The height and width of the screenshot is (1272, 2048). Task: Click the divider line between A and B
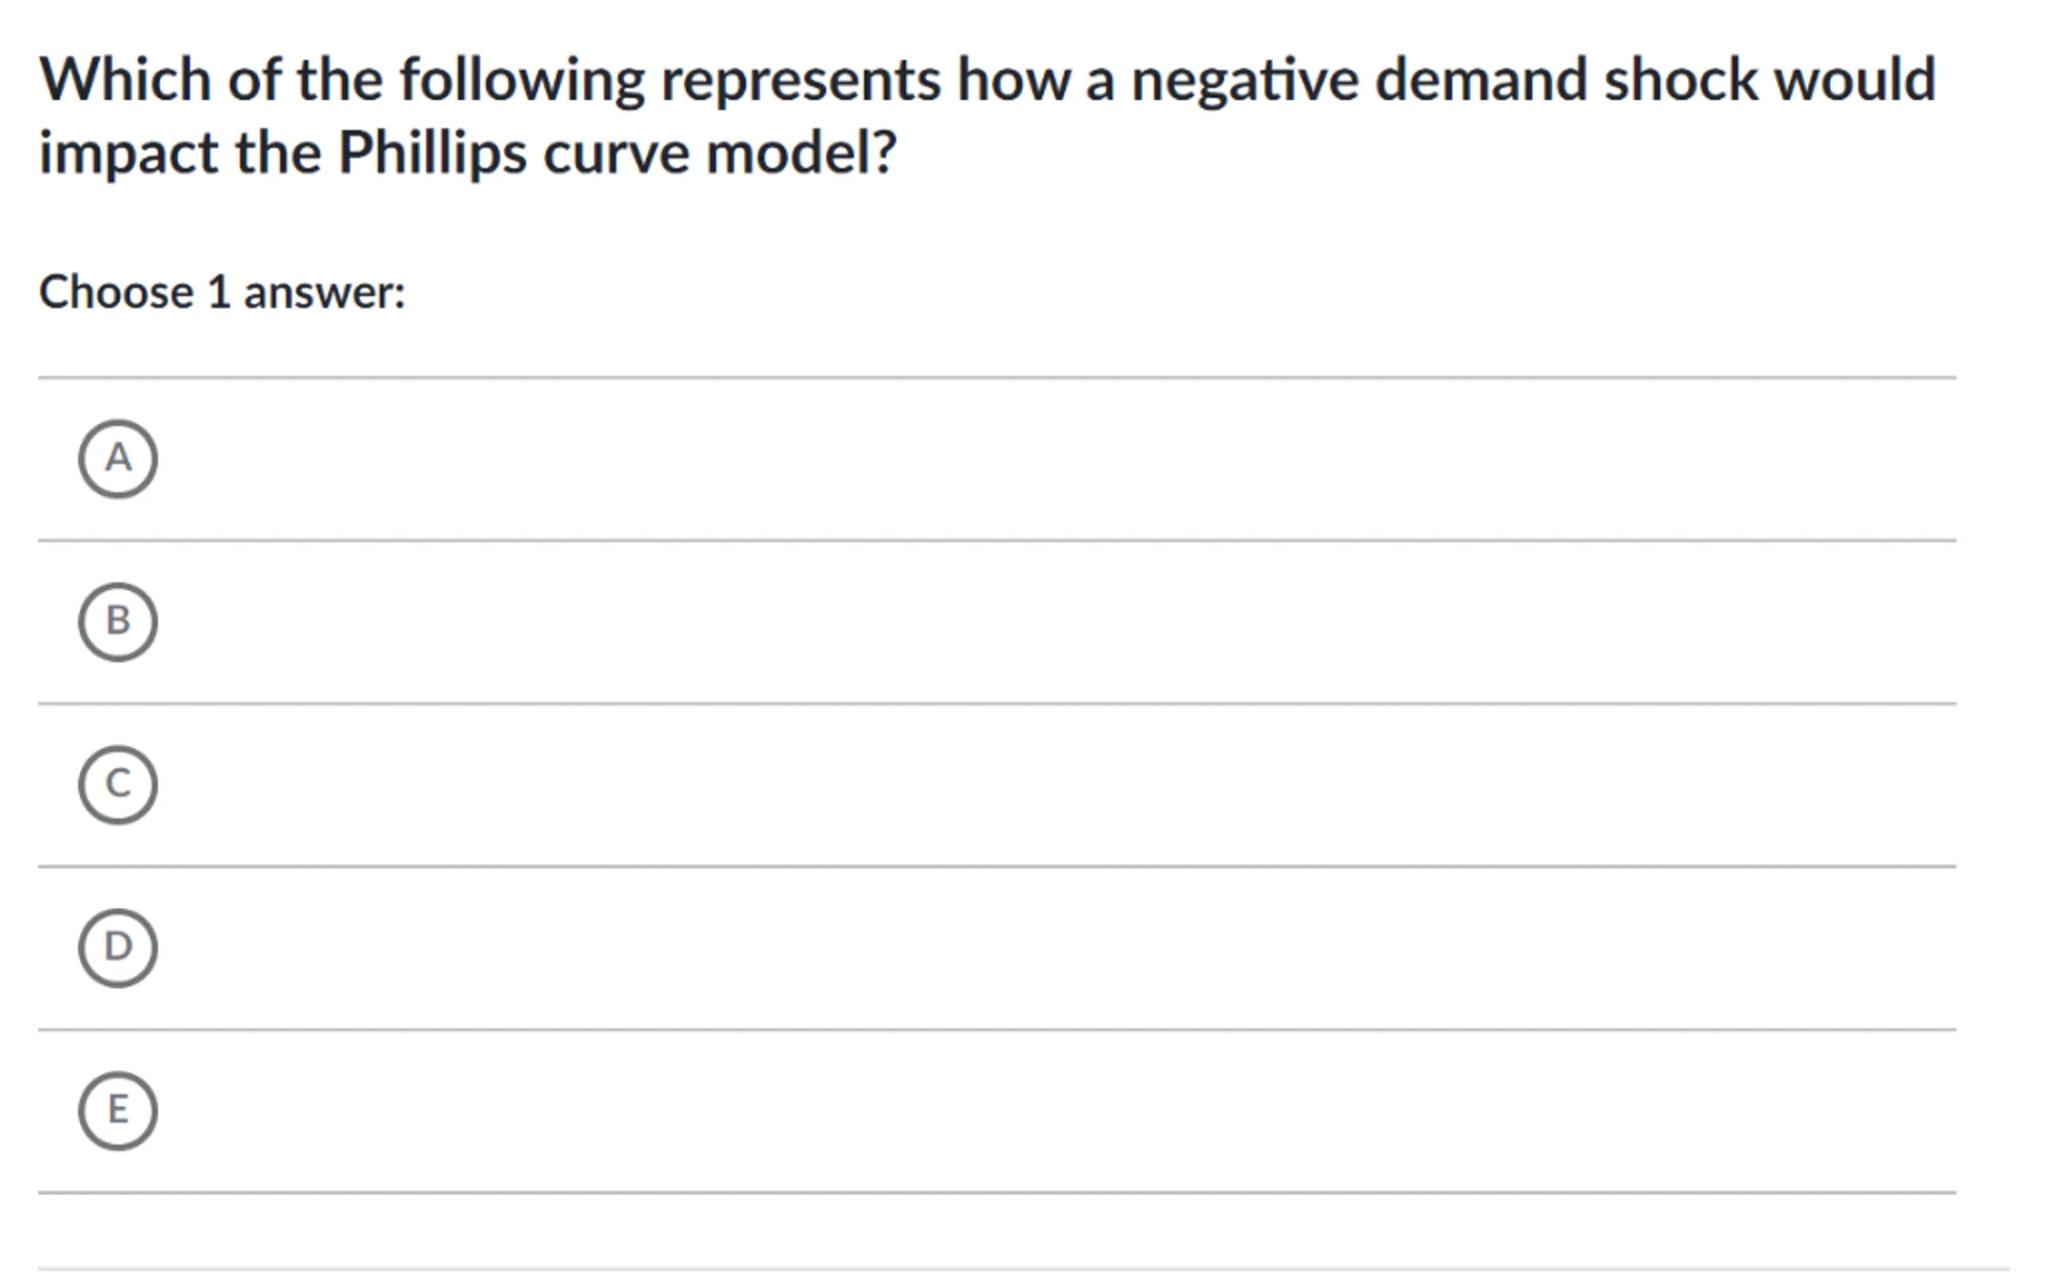click(x=996, y=541)
